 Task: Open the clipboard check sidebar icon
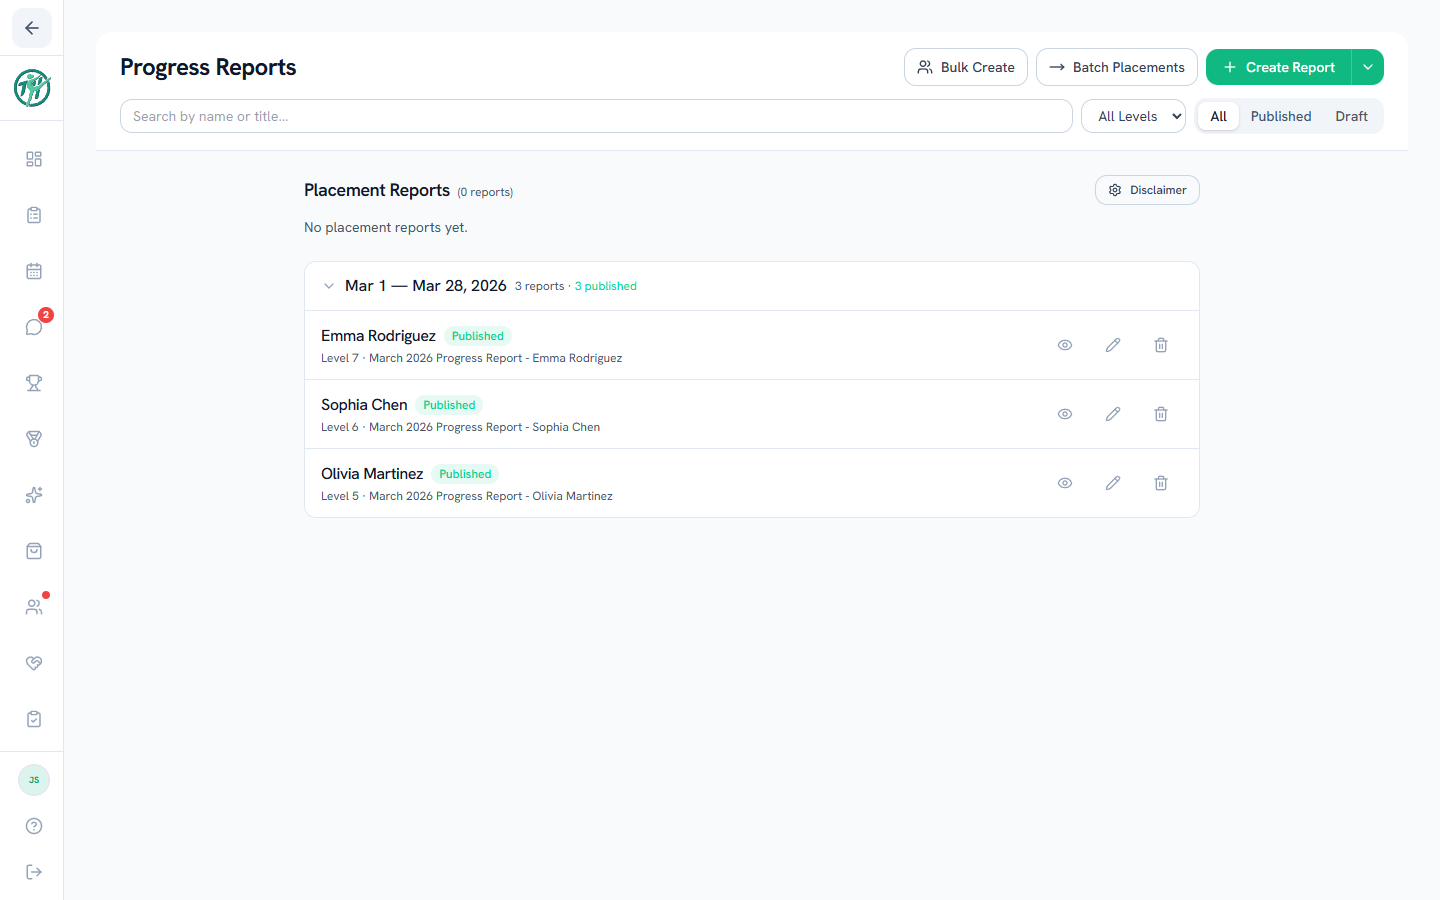point(34,719)
